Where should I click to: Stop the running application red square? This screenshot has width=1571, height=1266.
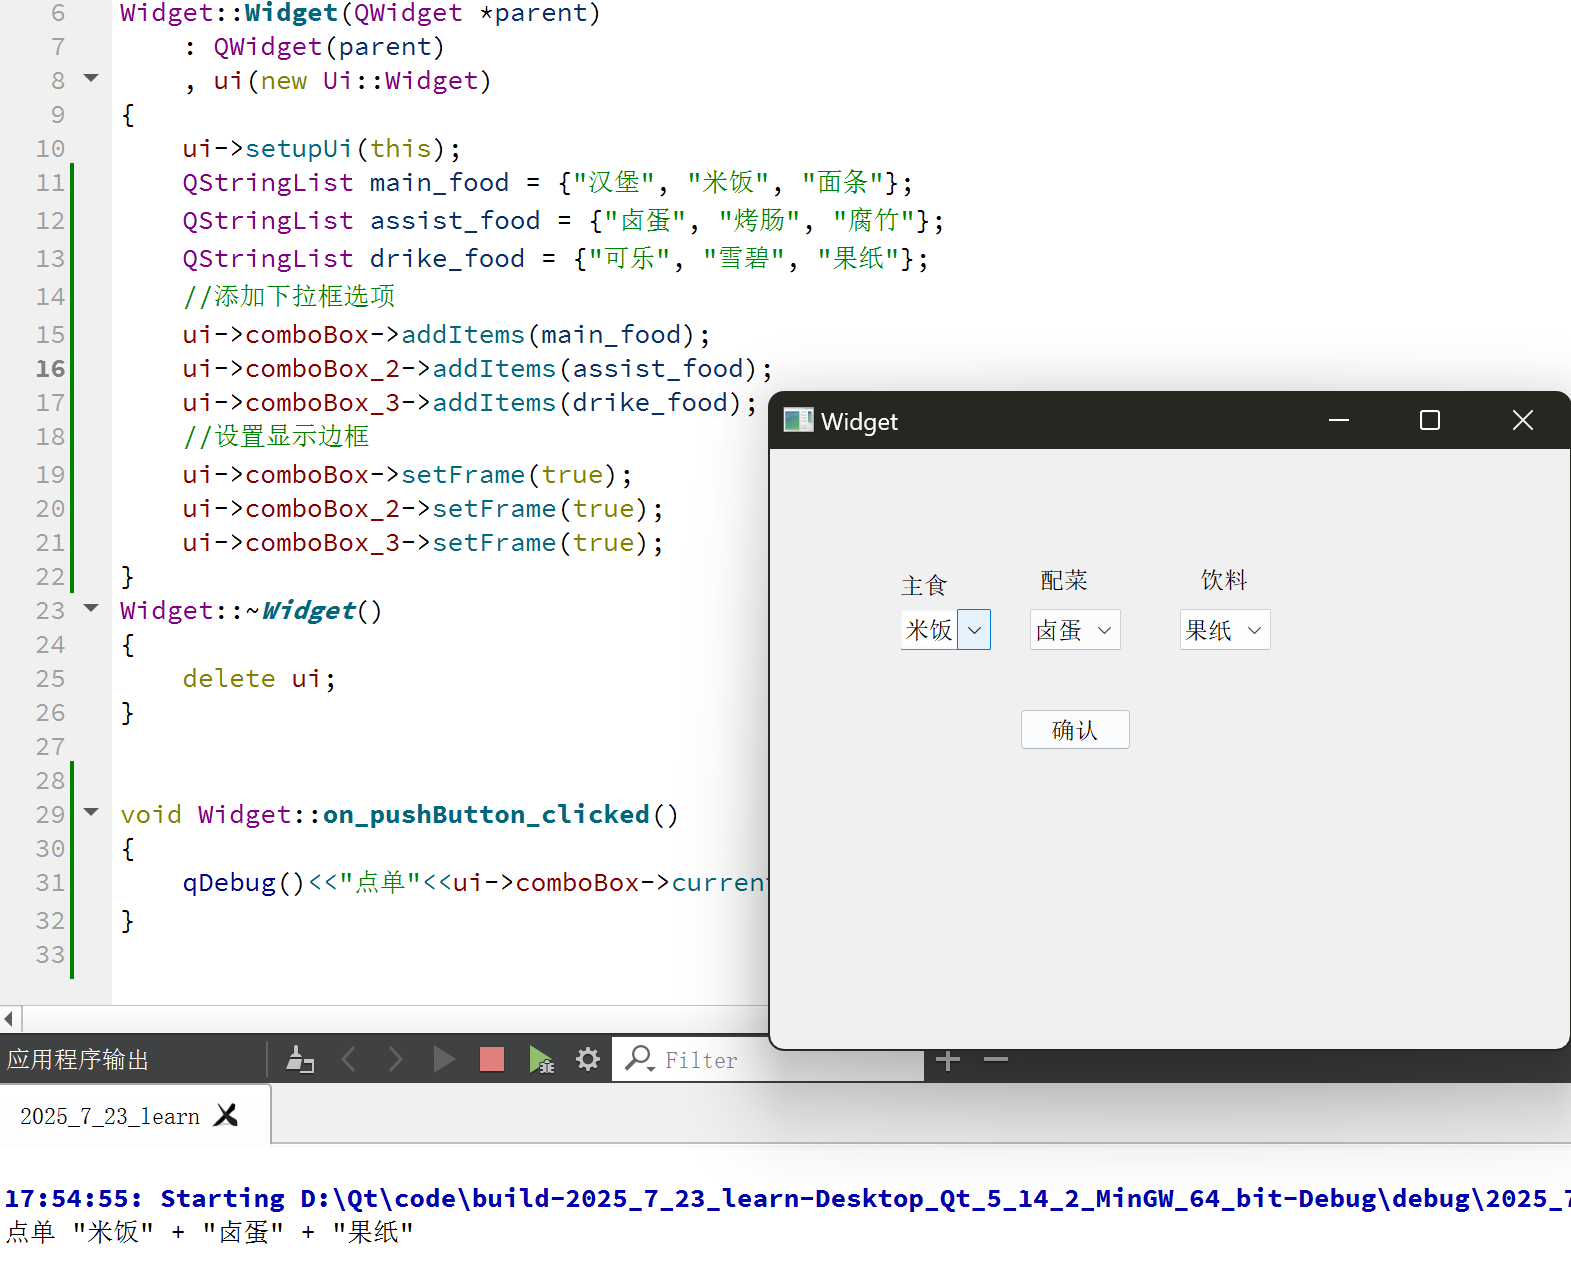pos(492,1059)
